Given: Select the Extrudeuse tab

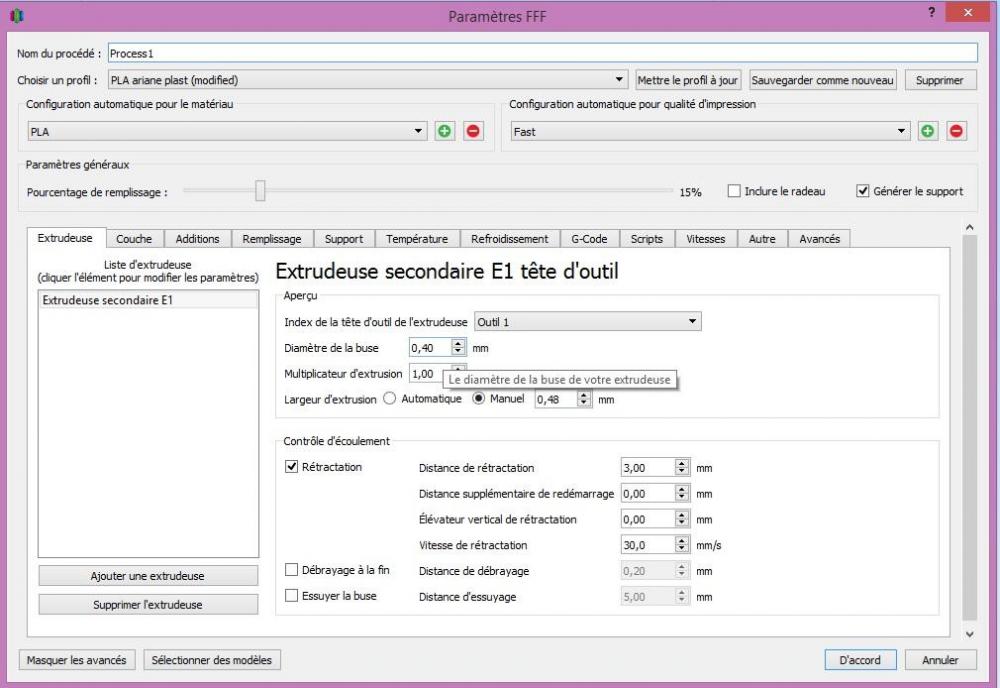Looking at the screenshot, I should (x=65, y=238).
